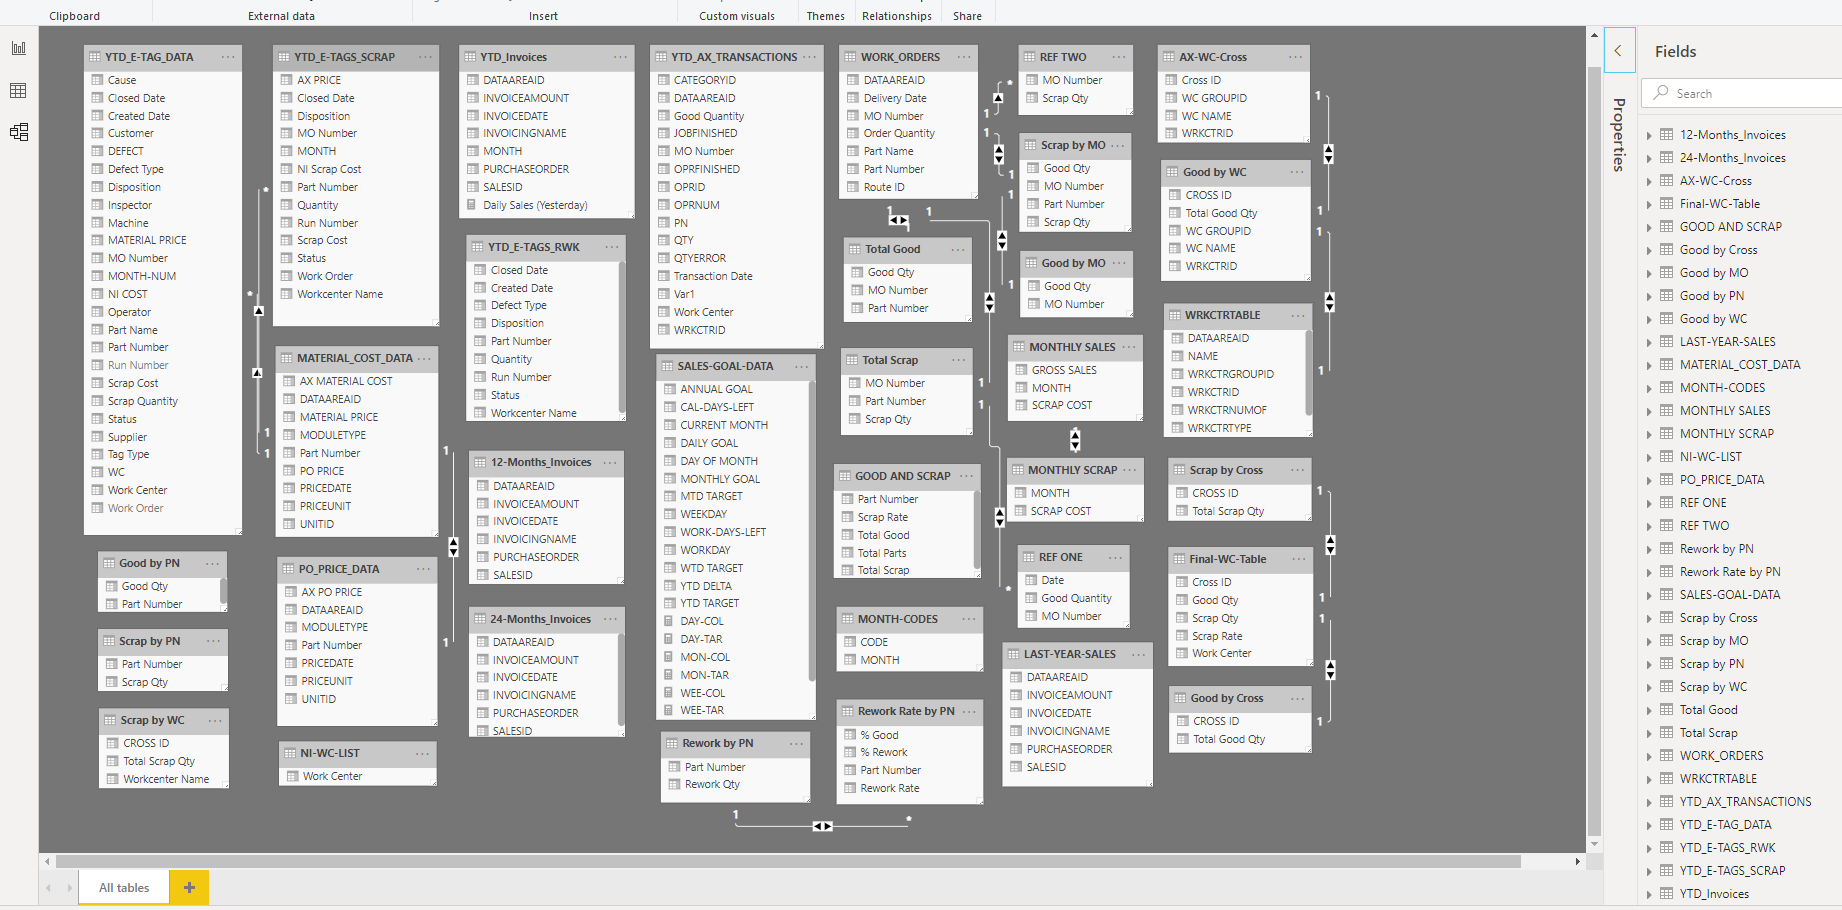Expand 12-Months_Invoices in Fields list

click(1650, 135)
